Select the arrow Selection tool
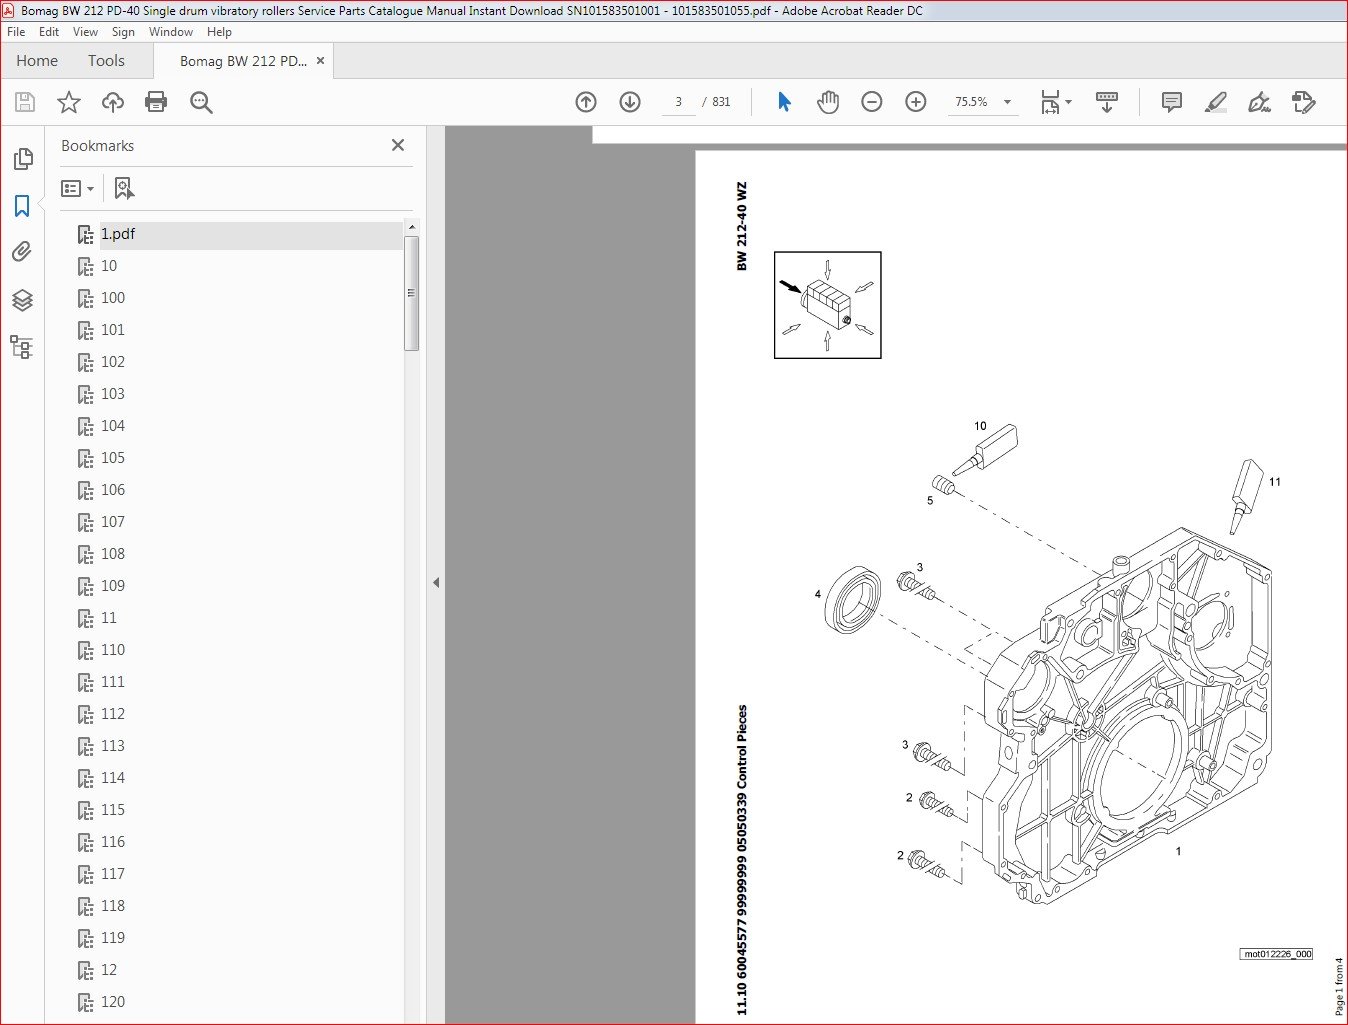Image resolution: width=1348 pixels, height=1025 pixels. (784, 102)
